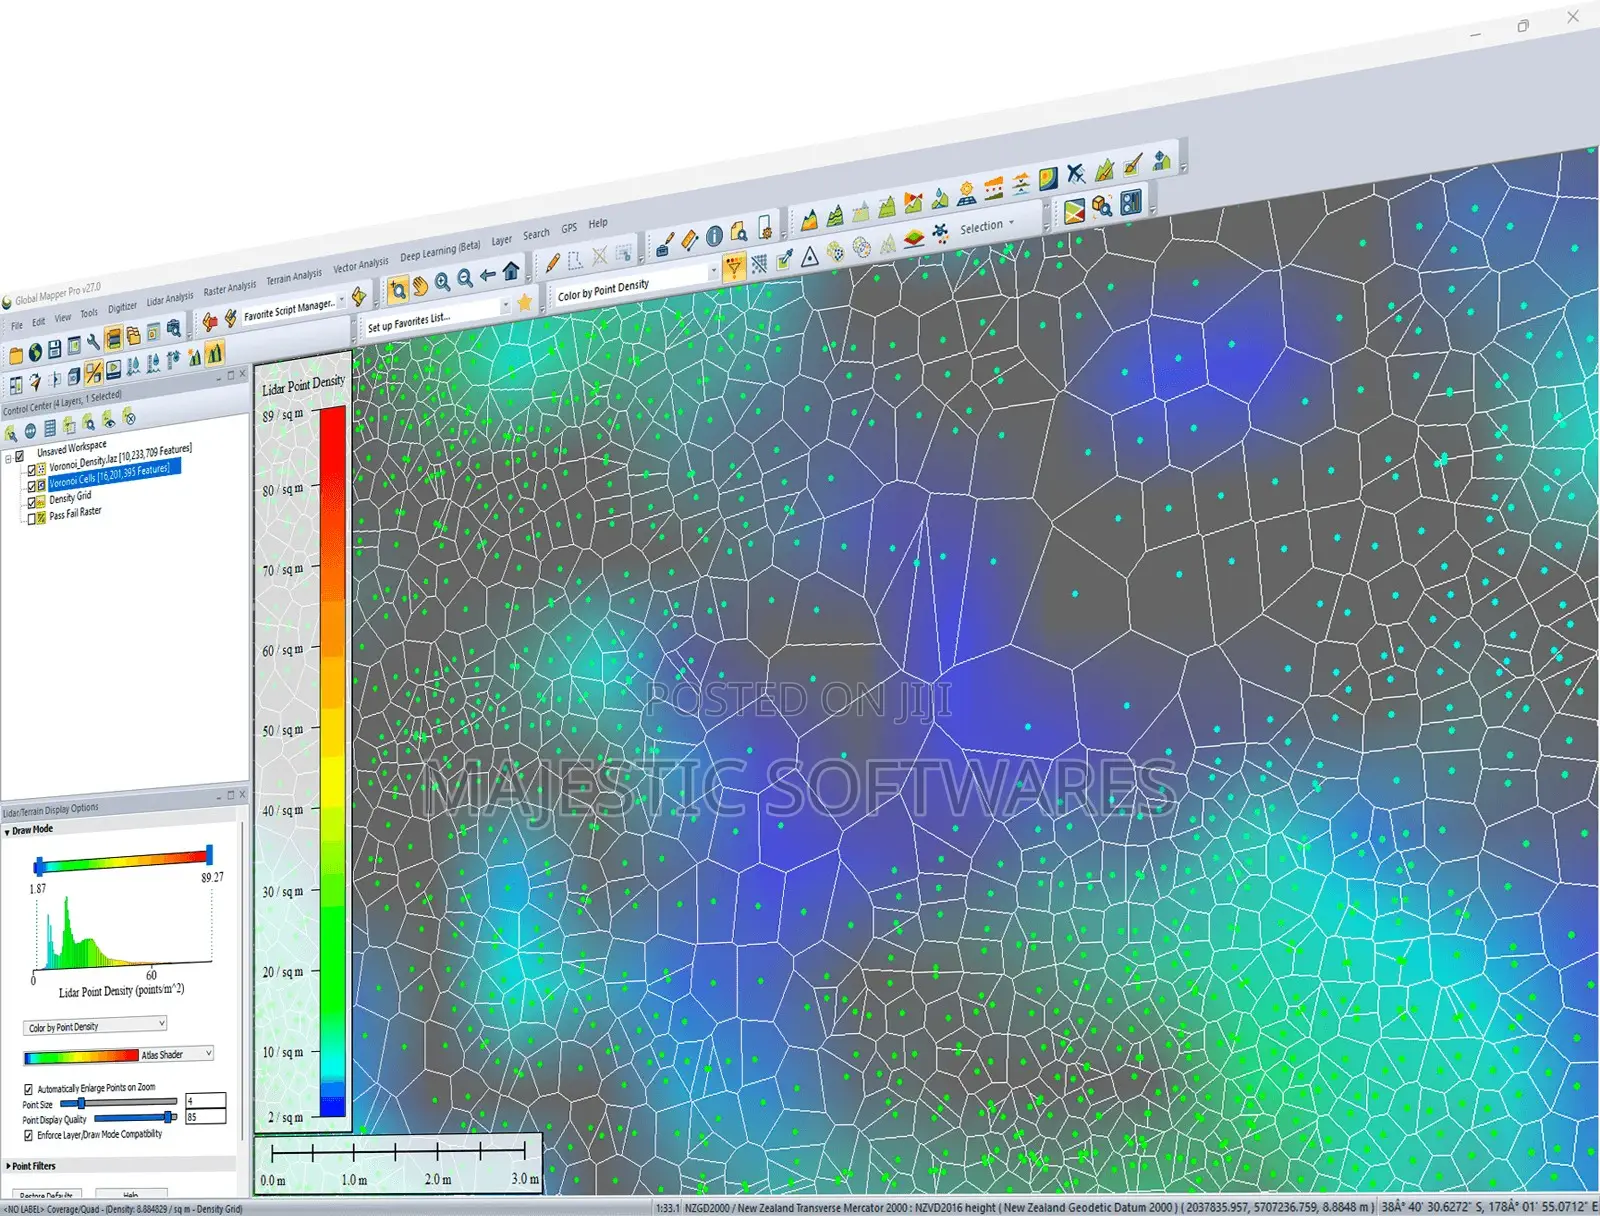Click the Lidar eyedropper classify icon
This screenshot has width=1600, height=1216.
(785, 259)
